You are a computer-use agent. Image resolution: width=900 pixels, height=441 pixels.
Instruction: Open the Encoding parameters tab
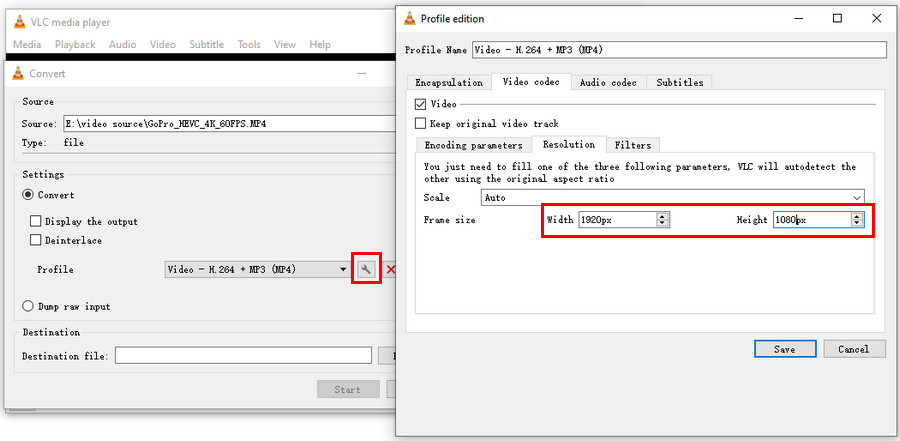tap(474, 145)
